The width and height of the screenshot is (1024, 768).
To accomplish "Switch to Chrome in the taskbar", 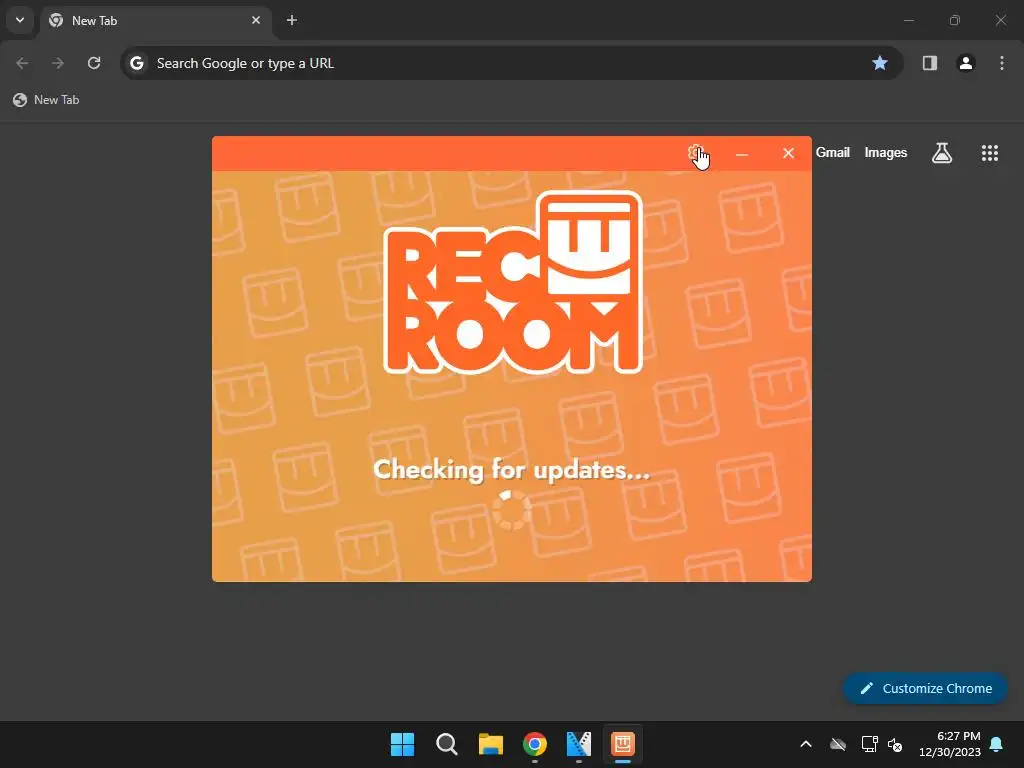I will (x=535, y=744).
